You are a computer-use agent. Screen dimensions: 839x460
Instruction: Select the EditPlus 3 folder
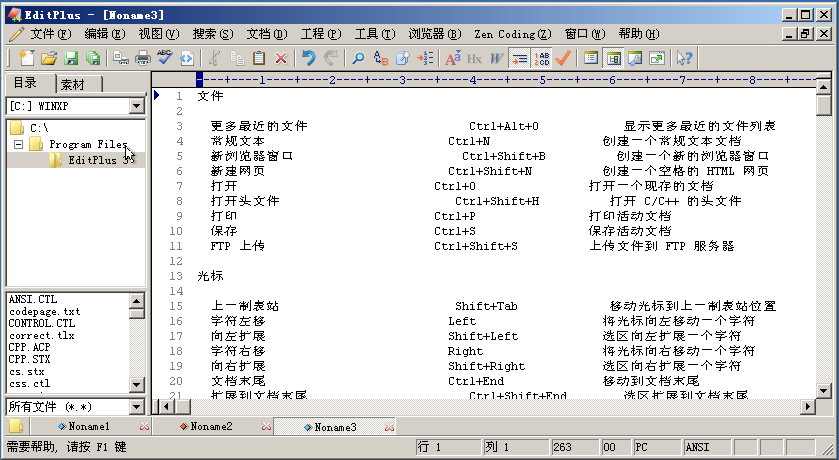pyautogui.click(x=99, y=160)
